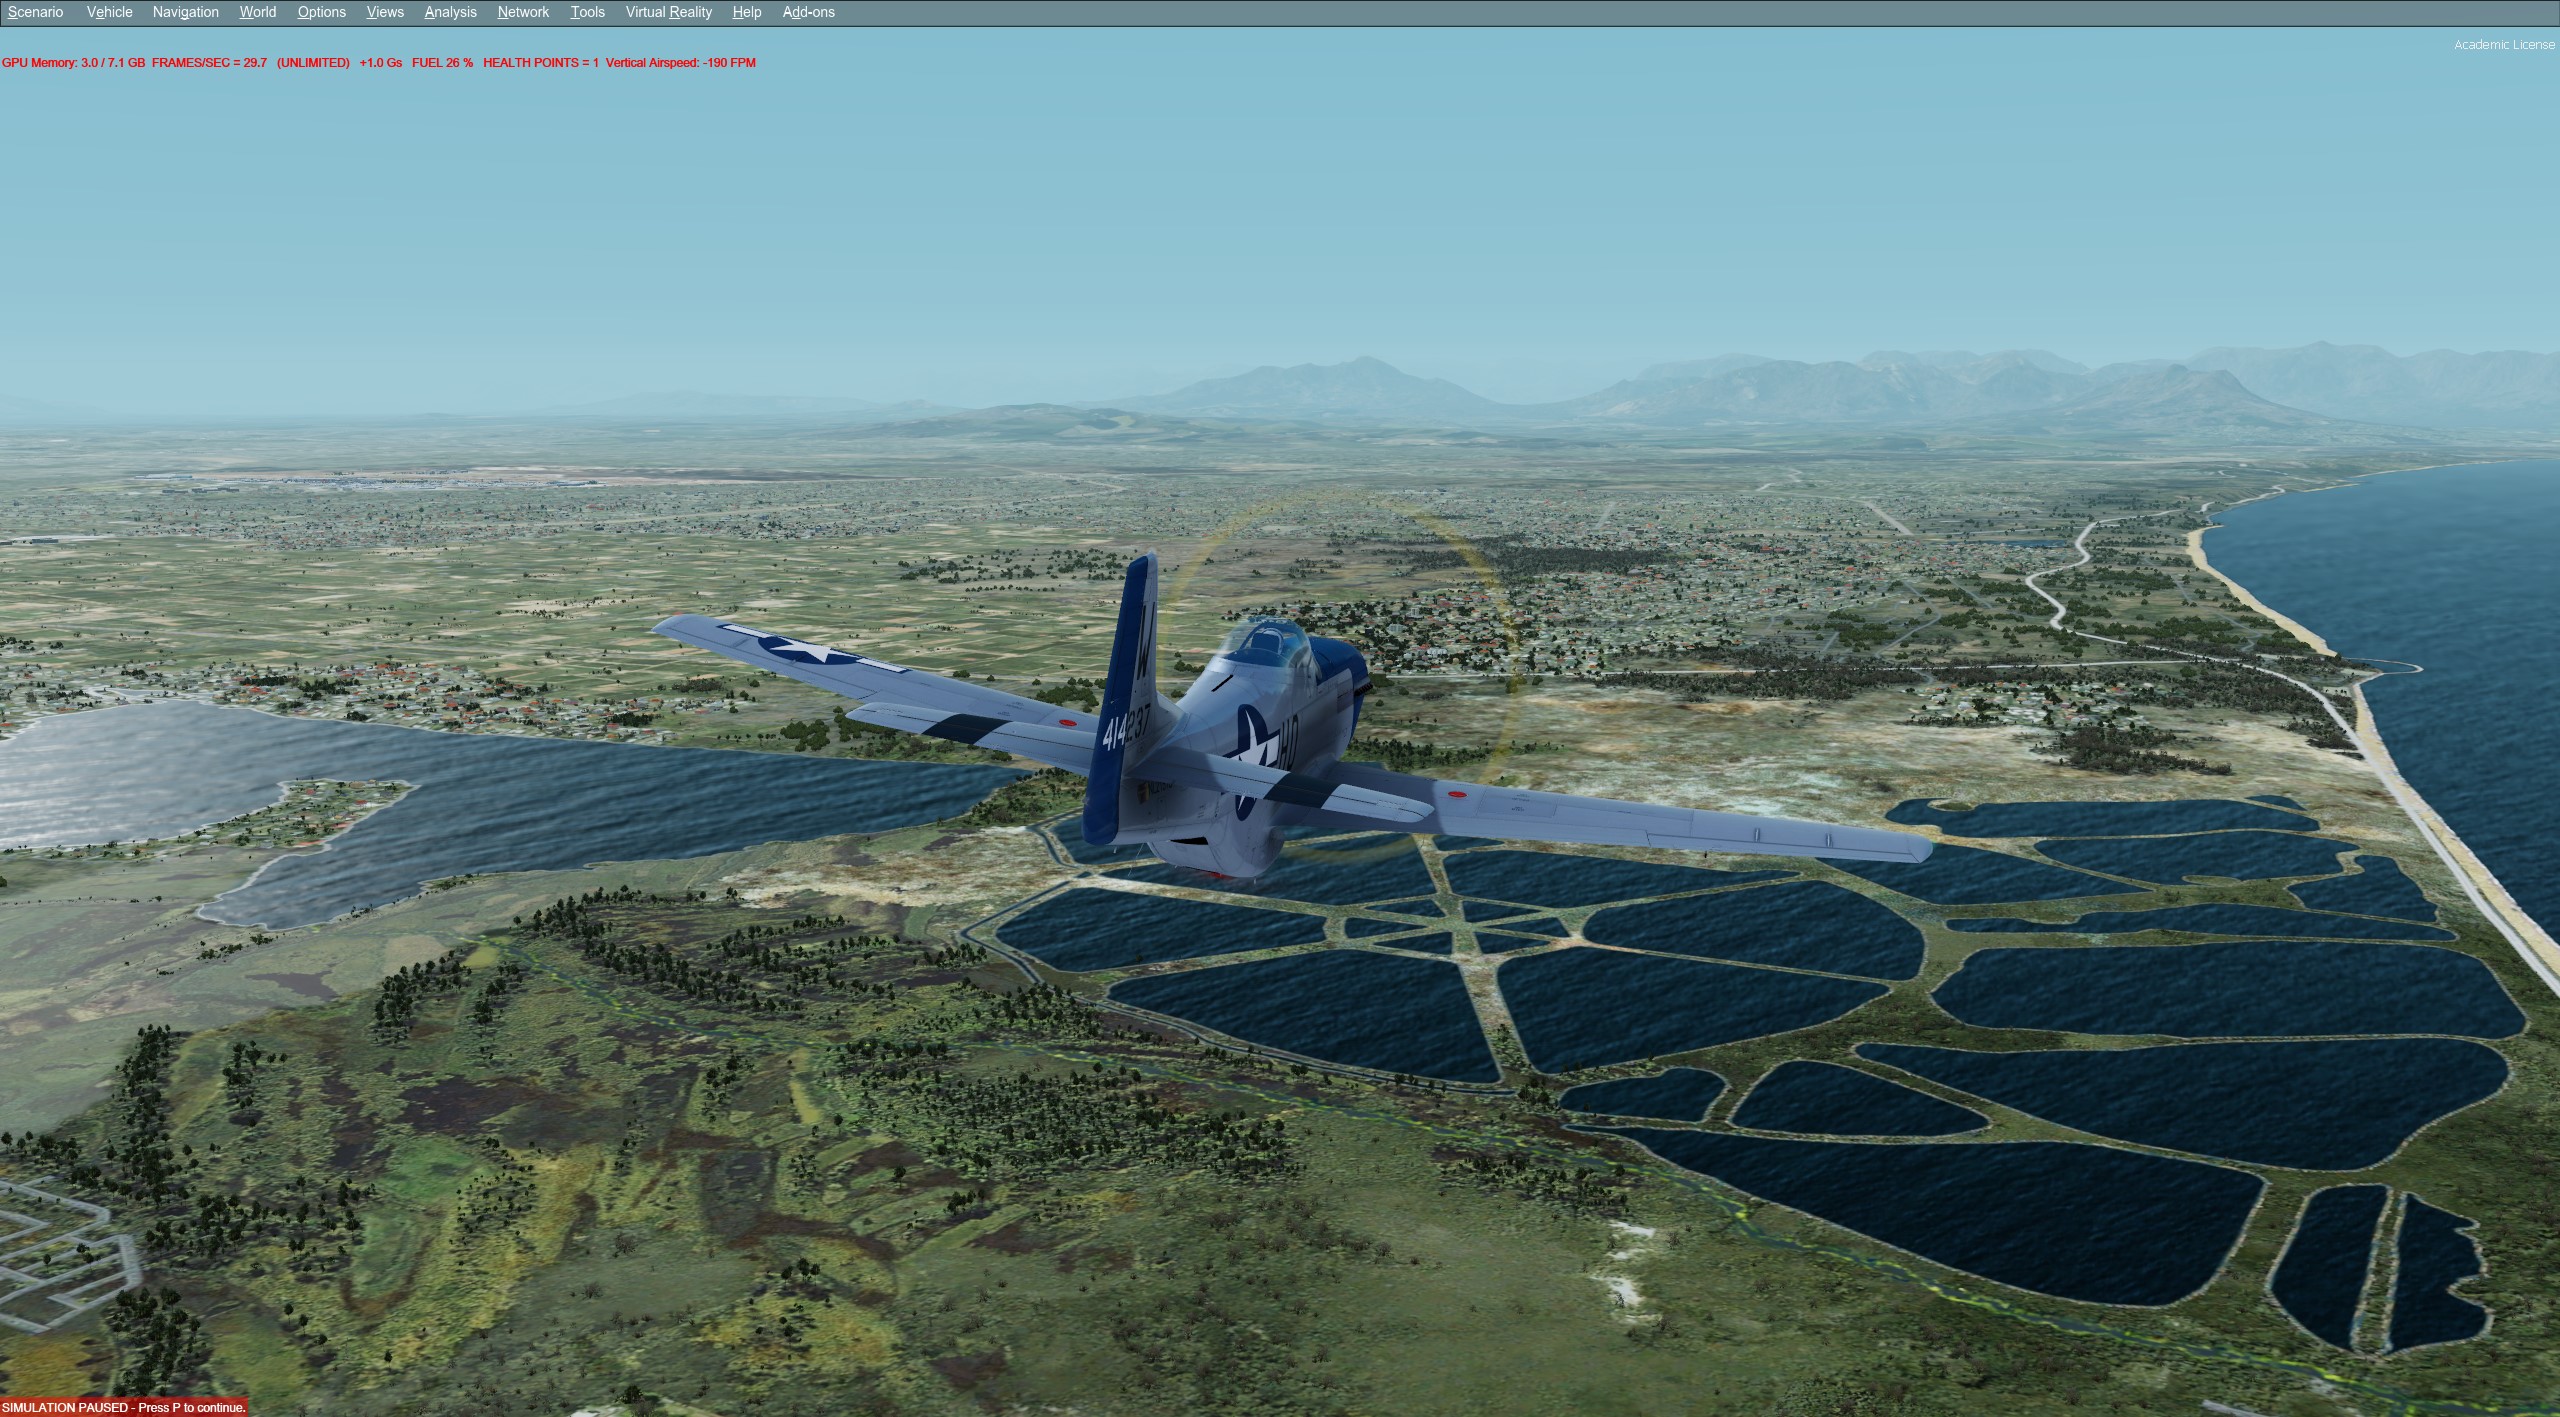2560x1417 pixels.
Task: Open the Options menu
Action: click(321, 12)
